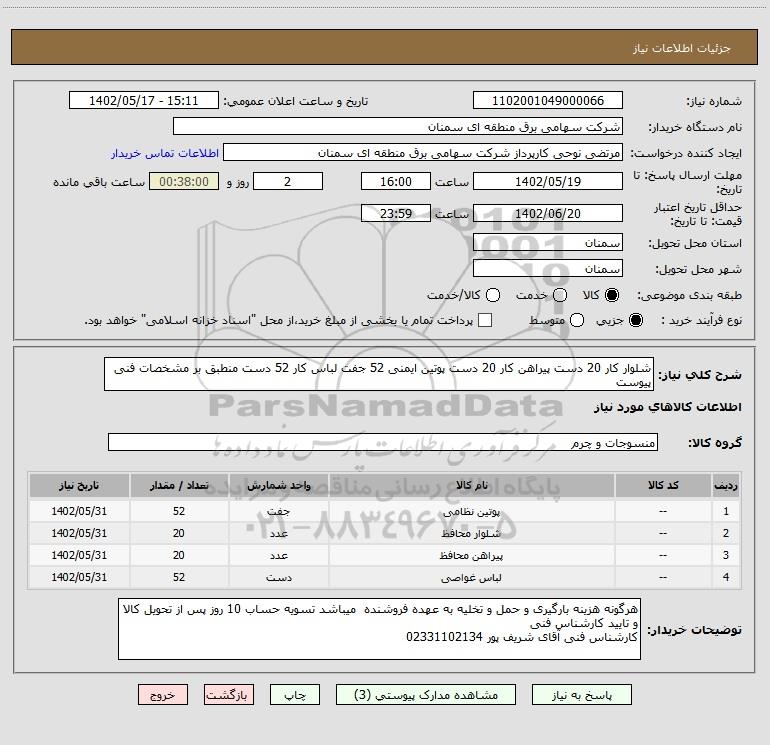Click the شهر محل تحویل field سمنان
770x745 pixels.
tap(548, 269)
